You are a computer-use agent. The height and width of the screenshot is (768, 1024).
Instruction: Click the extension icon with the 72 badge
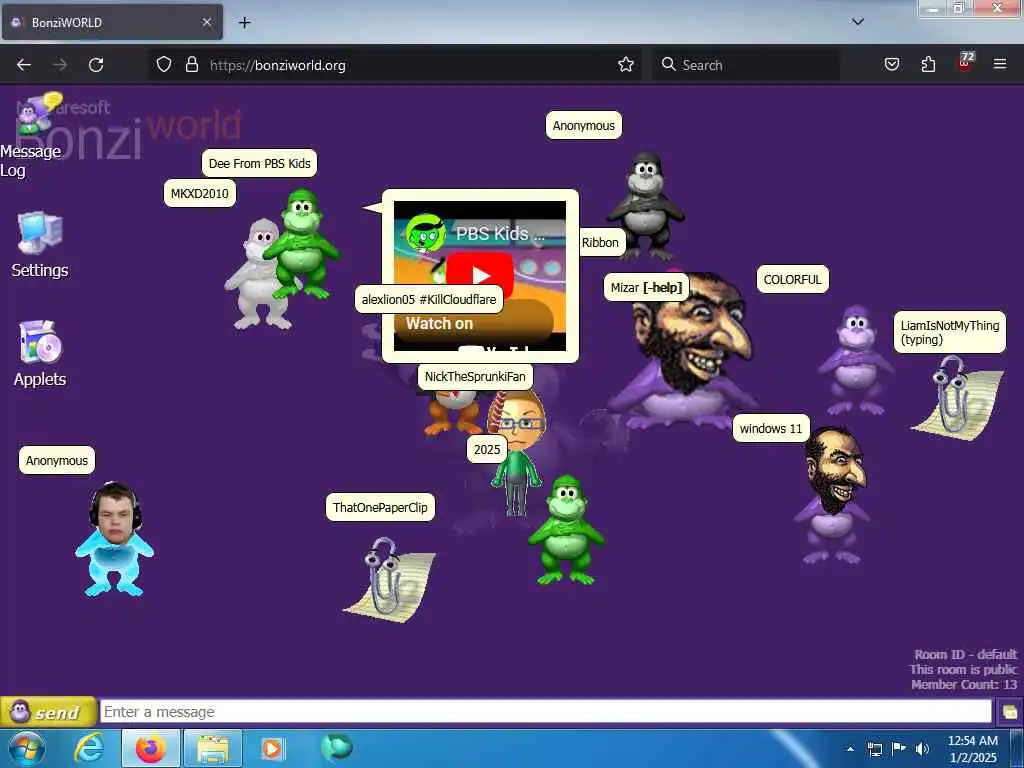click(x=965, y=62)
